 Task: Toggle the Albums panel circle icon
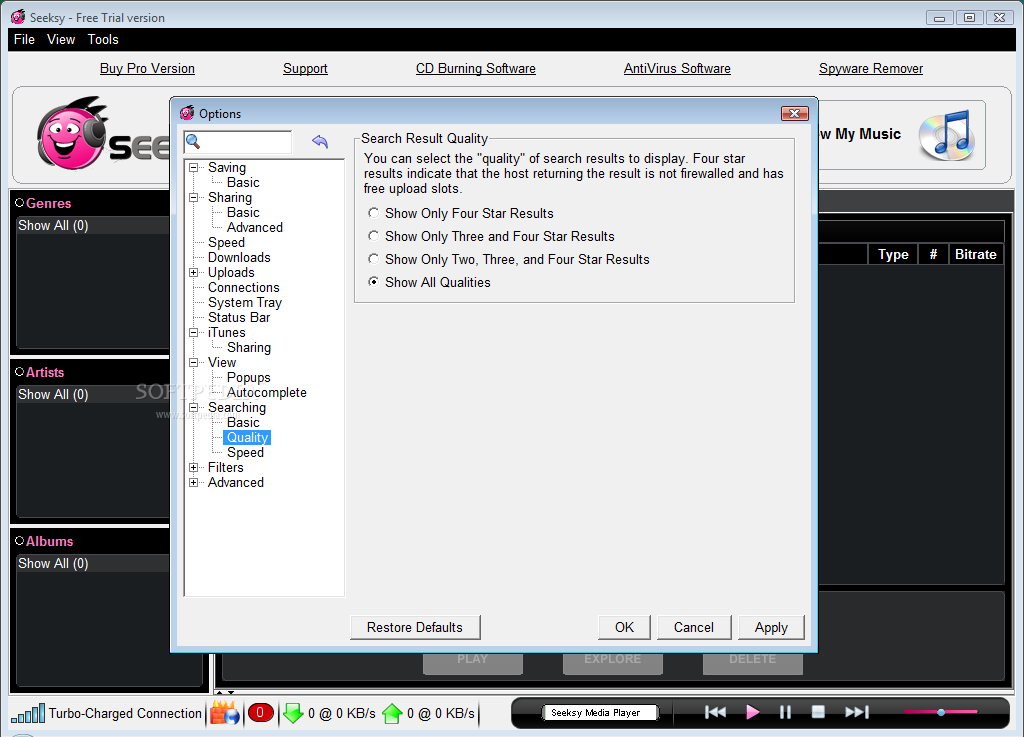[x=20, y=541]
